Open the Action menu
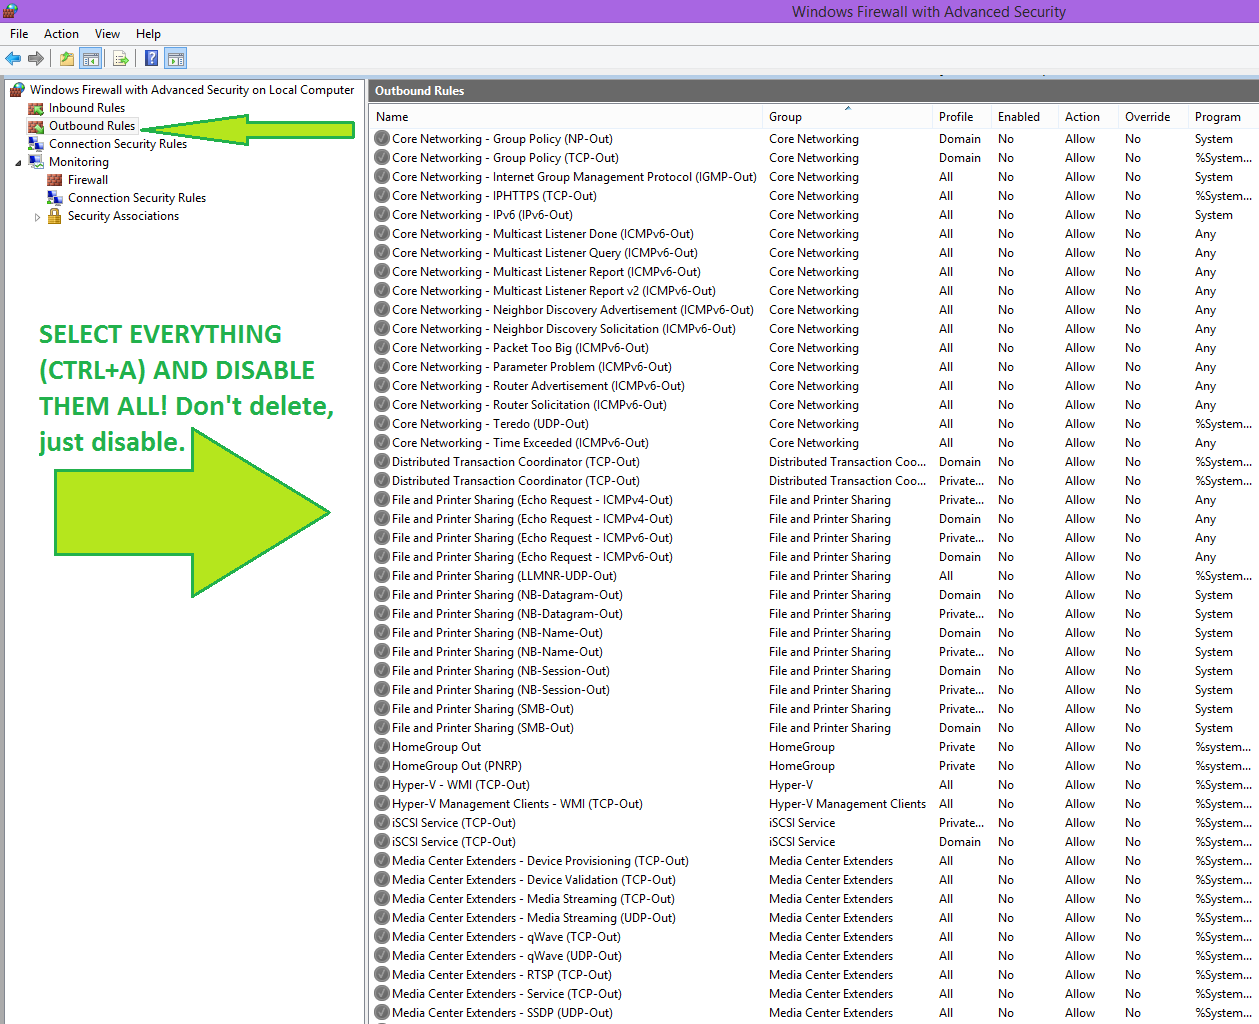 point(61,34)
